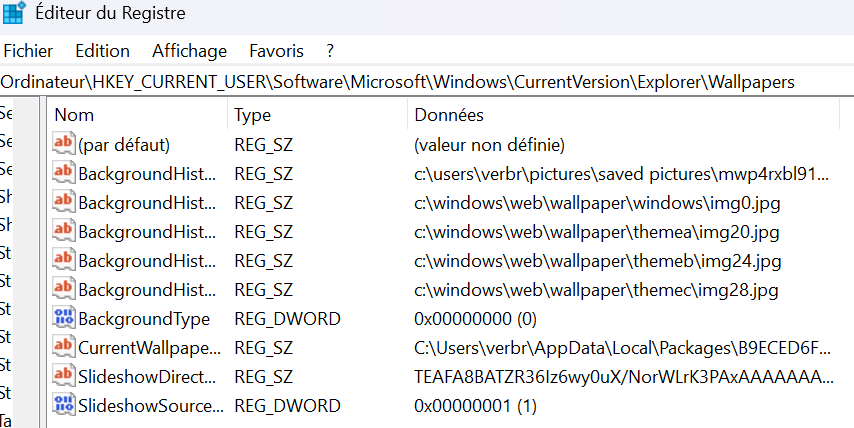Click the Registry Editor app icon in title bar
This screenshot has height=428, width=854.
(x=14, y=12)
